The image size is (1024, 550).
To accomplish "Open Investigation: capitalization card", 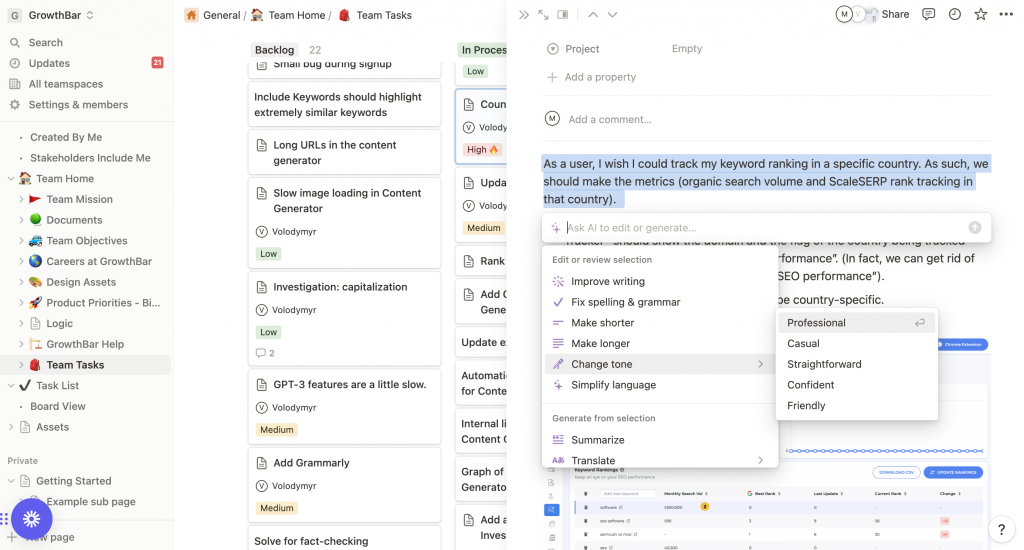I will (344, 318).
